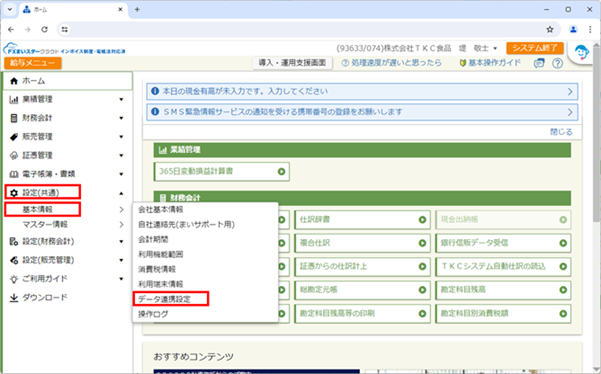Click the システム終了 button
The height and width of the screenshot is (374, 601).
535,48
